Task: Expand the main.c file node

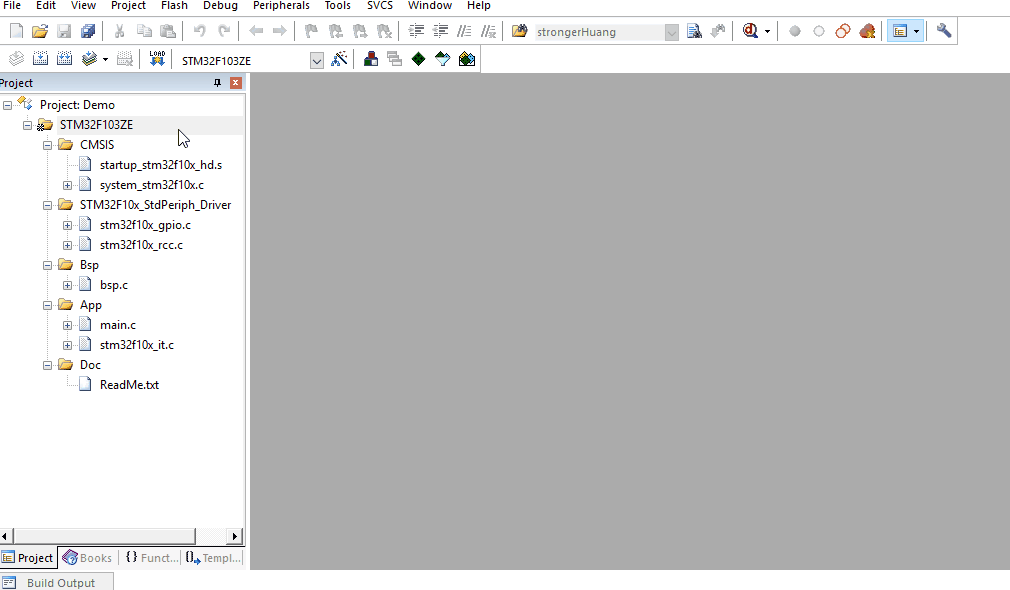Action: (x=68, y=325)
